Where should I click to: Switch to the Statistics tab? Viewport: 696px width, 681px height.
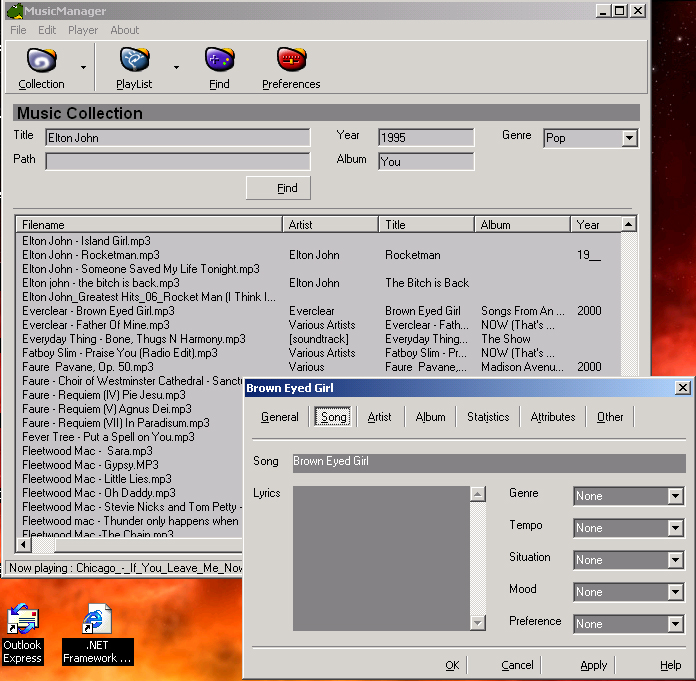click(x=488, y=417)
